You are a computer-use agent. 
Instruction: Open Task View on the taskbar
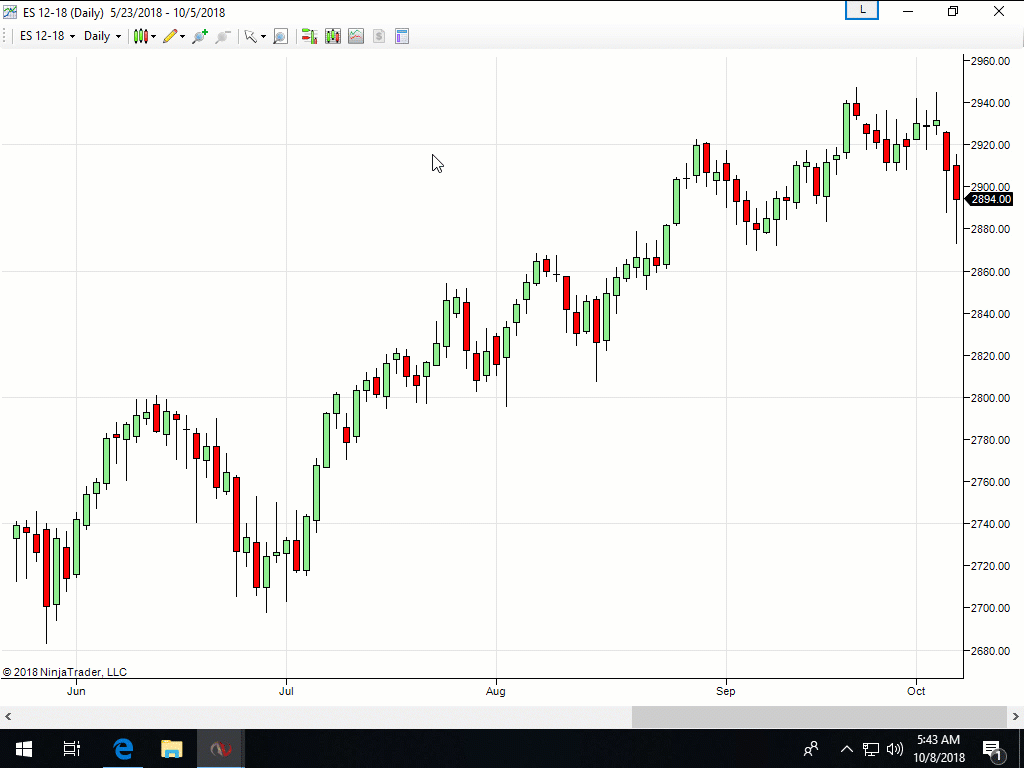click(x=72, y=748)
